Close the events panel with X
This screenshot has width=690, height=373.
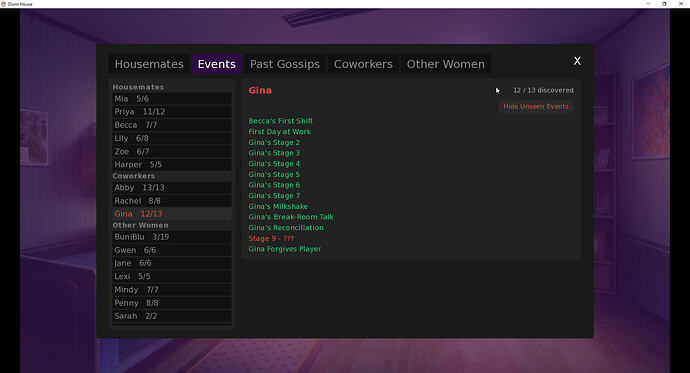click(577, 61)
